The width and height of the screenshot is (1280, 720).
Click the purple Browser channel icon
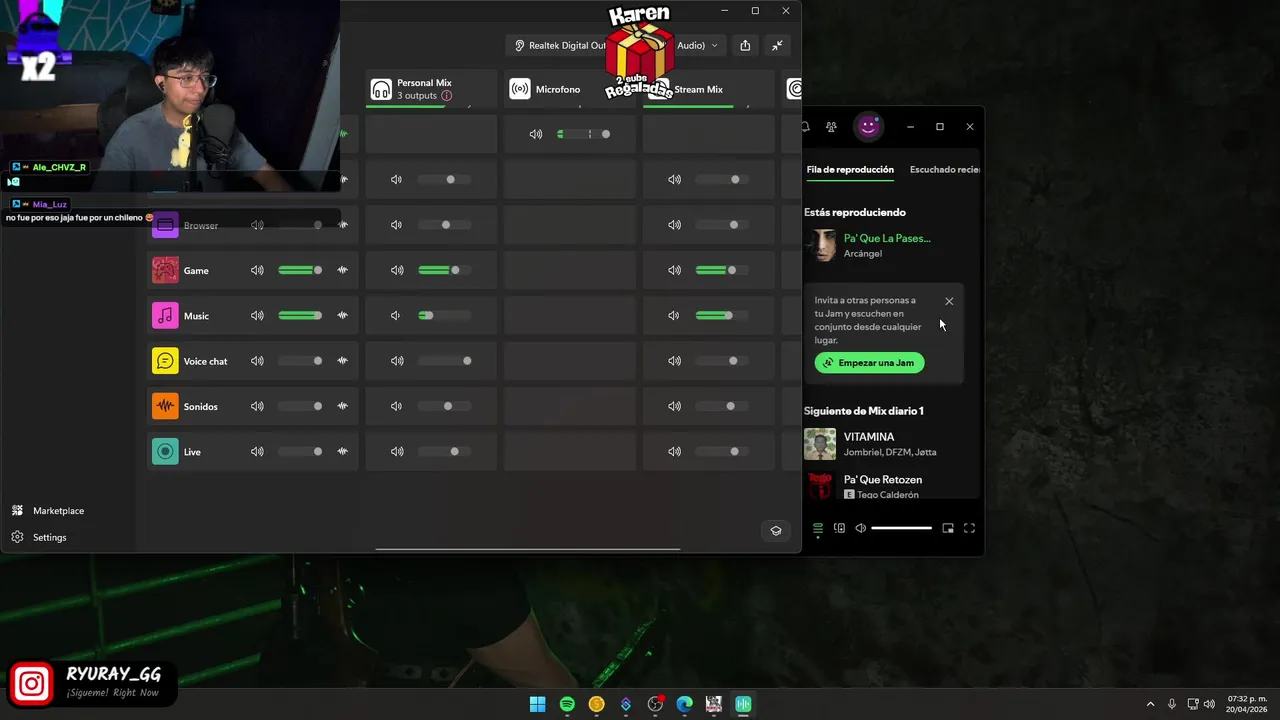pos(165,225)
